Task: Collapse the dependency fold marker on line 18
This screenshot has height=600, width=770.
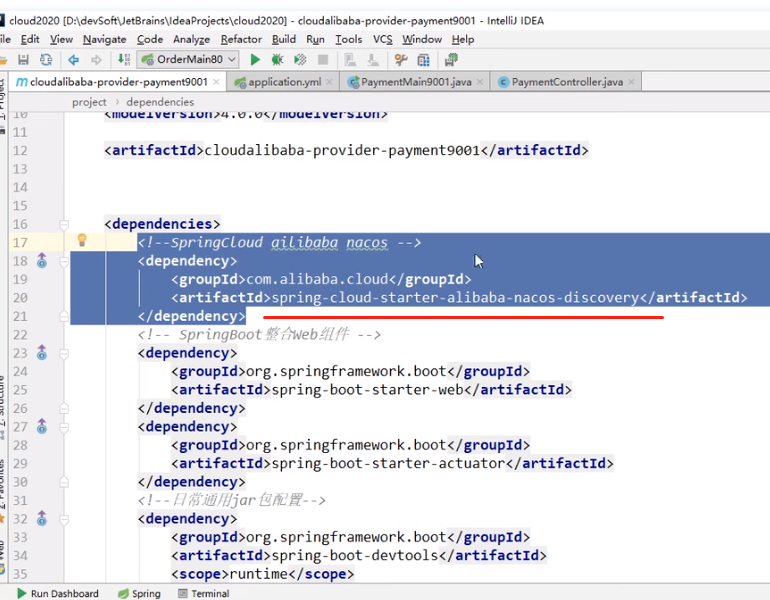Action: 64,261
